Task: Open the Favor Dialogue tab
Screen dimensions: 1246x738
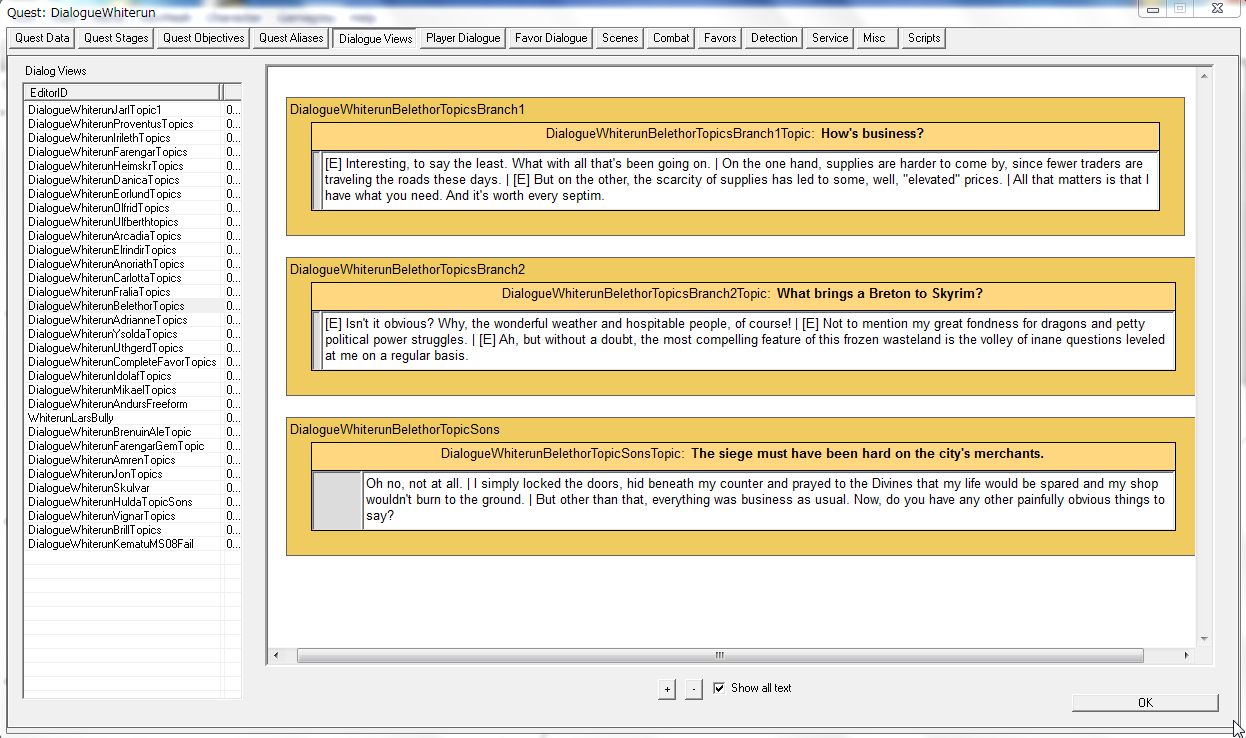Action: [x=551, y=38]
